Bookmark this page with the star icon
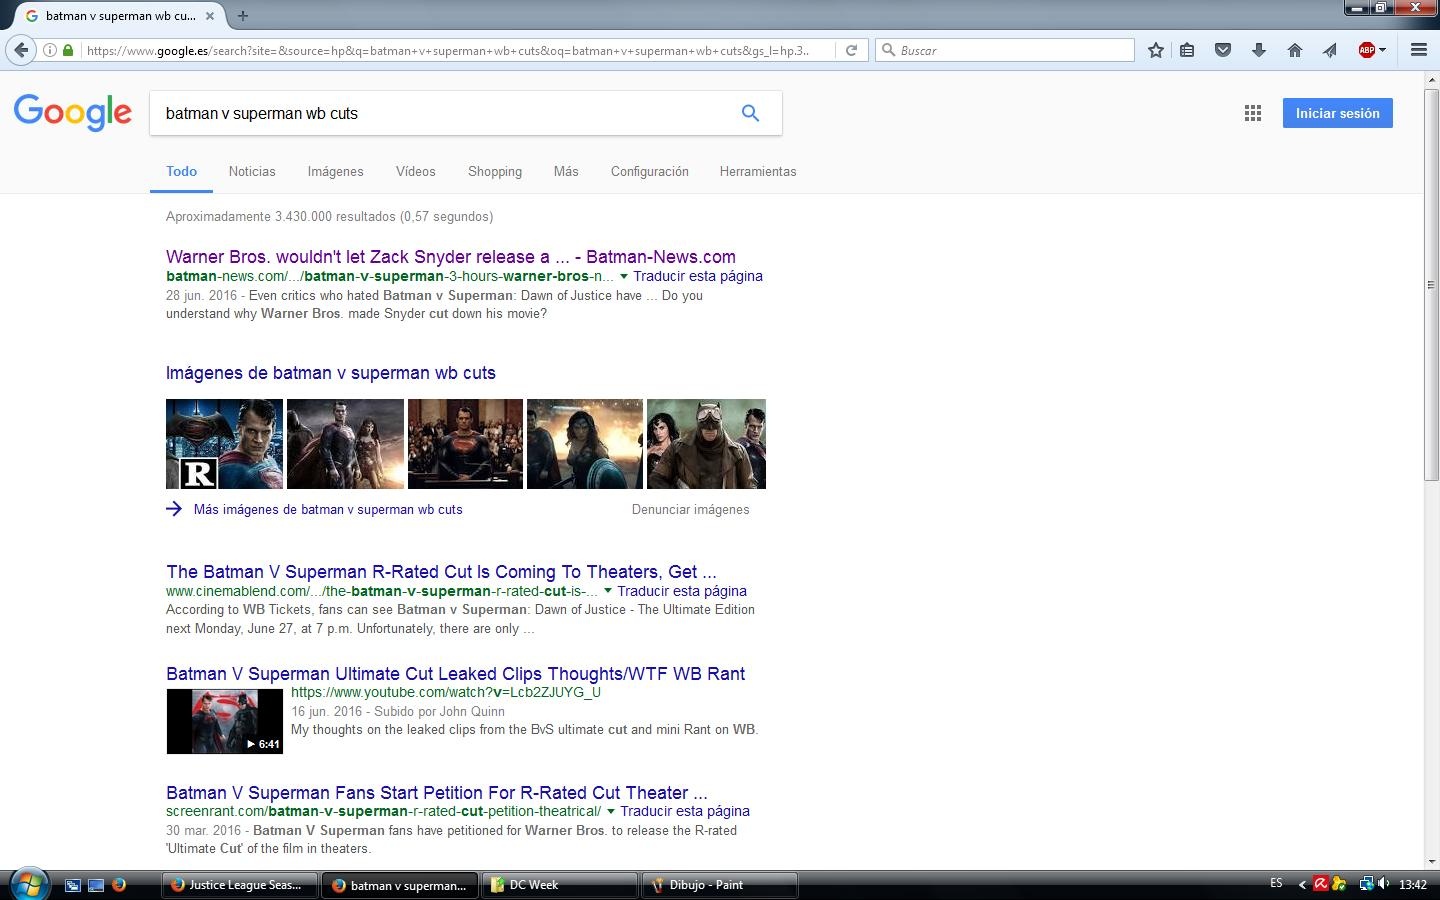This screenshot has height=900, width=1440. click(1156, 50)
